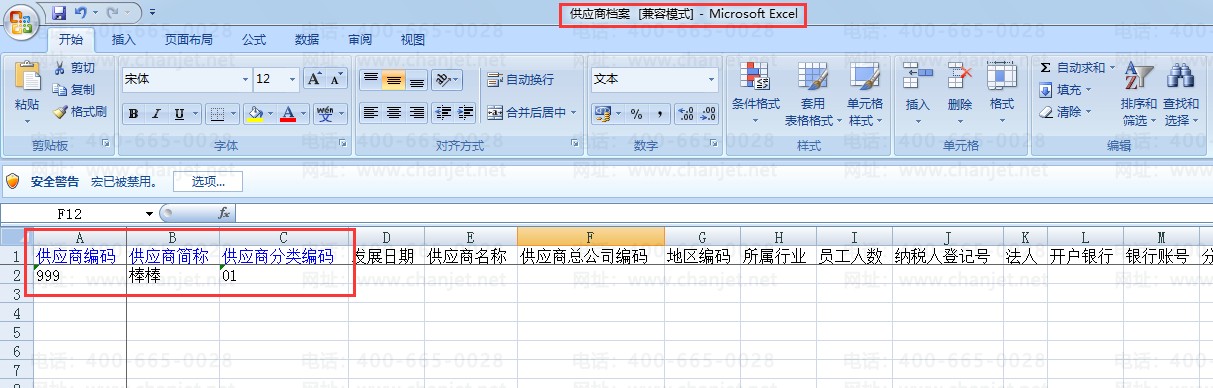Screen dimensions: 1213x388
Task: Click the Conditional Formatting (条件格式) icon
Action: (755, 78)
